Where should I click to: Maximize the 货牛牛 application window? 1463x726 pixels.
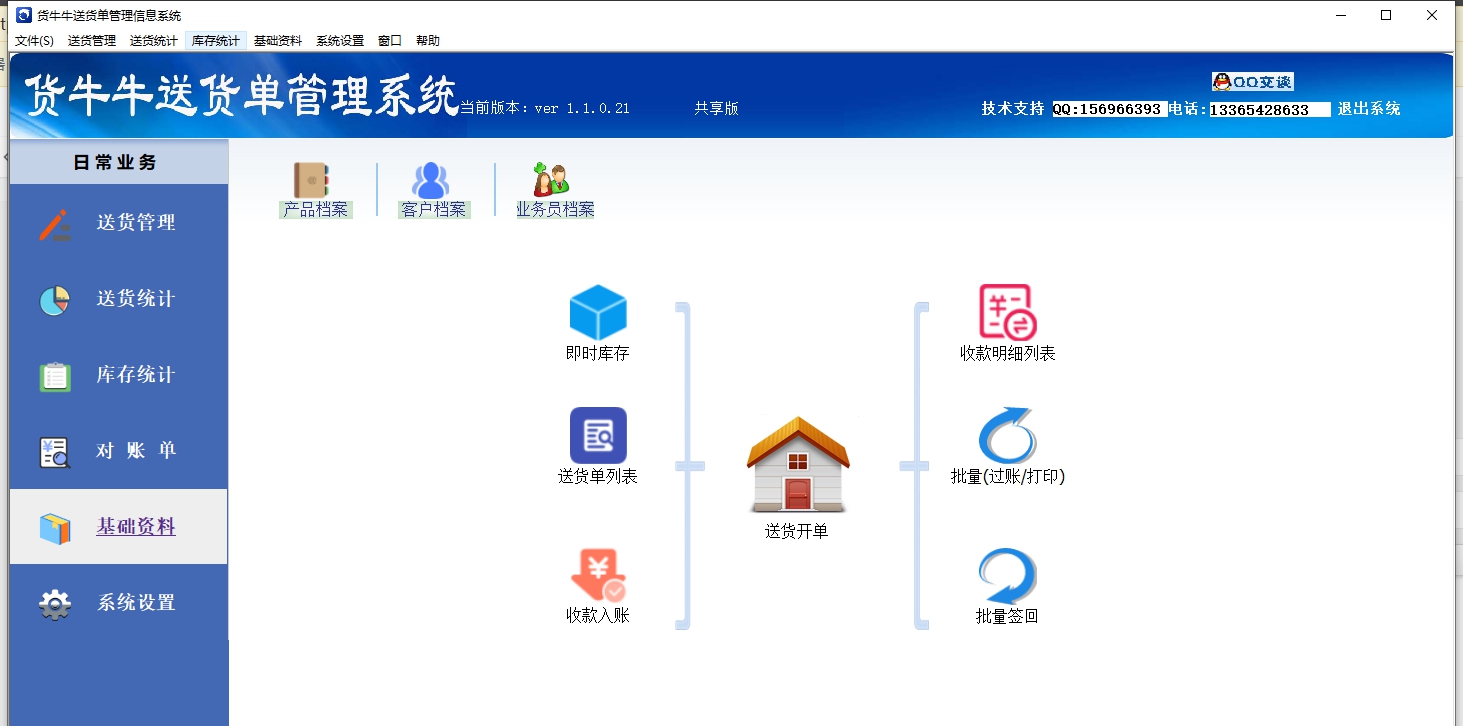pos(1386,15)
